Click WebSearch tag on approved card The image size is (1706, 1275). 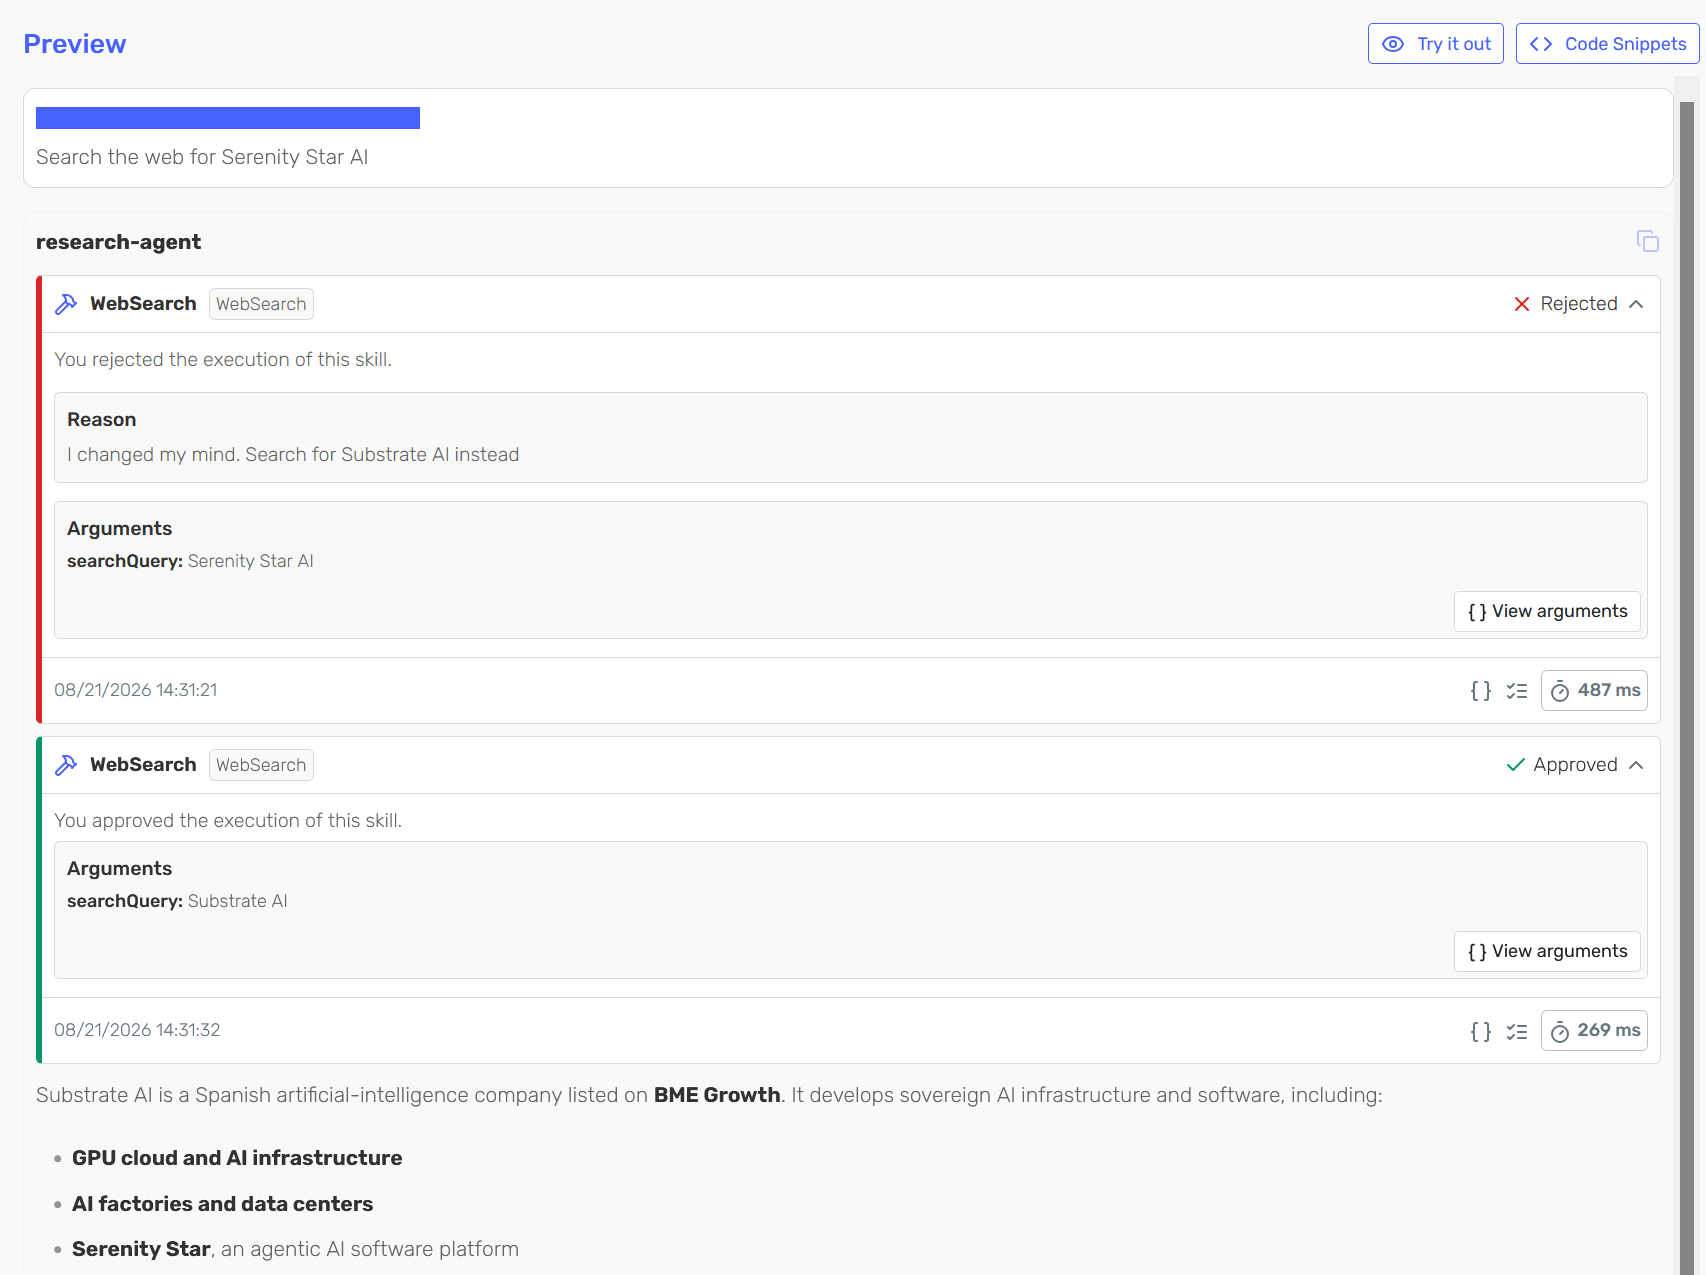click(x=261, y=765)
